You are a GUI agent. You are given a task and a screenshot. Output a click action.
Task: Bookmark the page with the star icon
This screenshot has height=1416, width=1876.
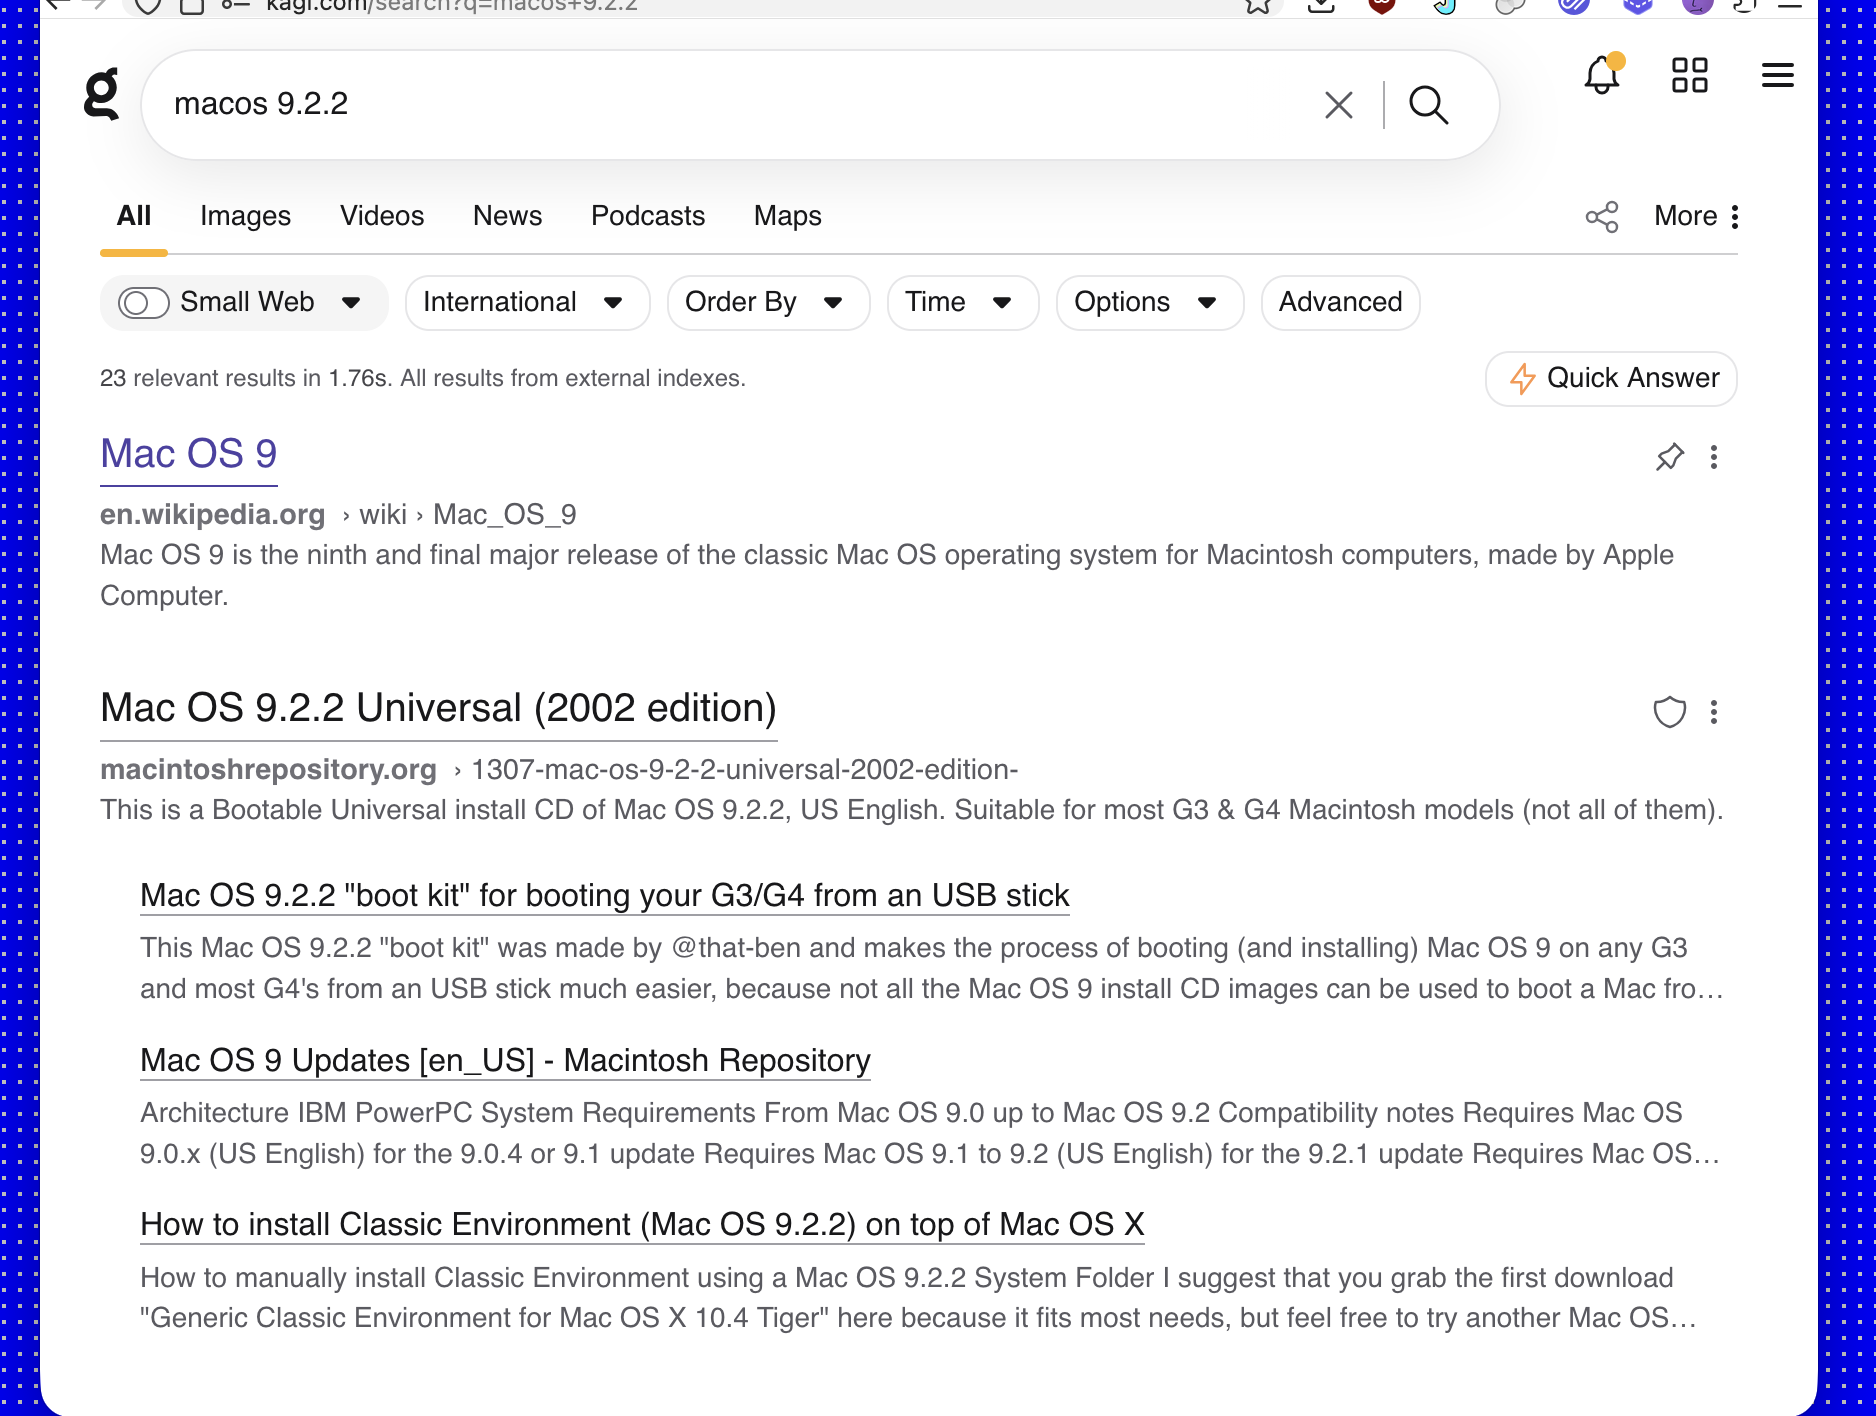point(1259,6)
